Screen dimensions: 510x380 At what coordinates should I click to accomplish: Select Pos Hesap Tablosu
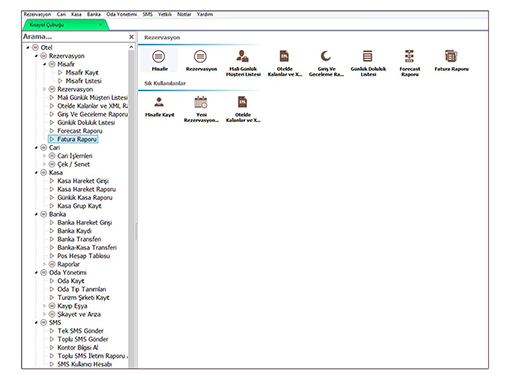pyautogui.click(x=84, y=256)
